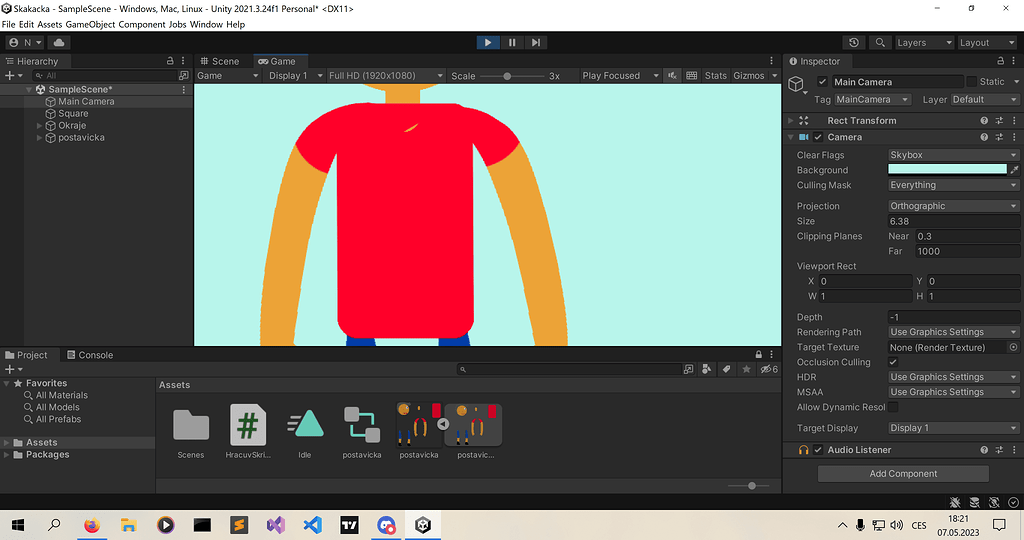Click the undo history icon

point(853,43)
